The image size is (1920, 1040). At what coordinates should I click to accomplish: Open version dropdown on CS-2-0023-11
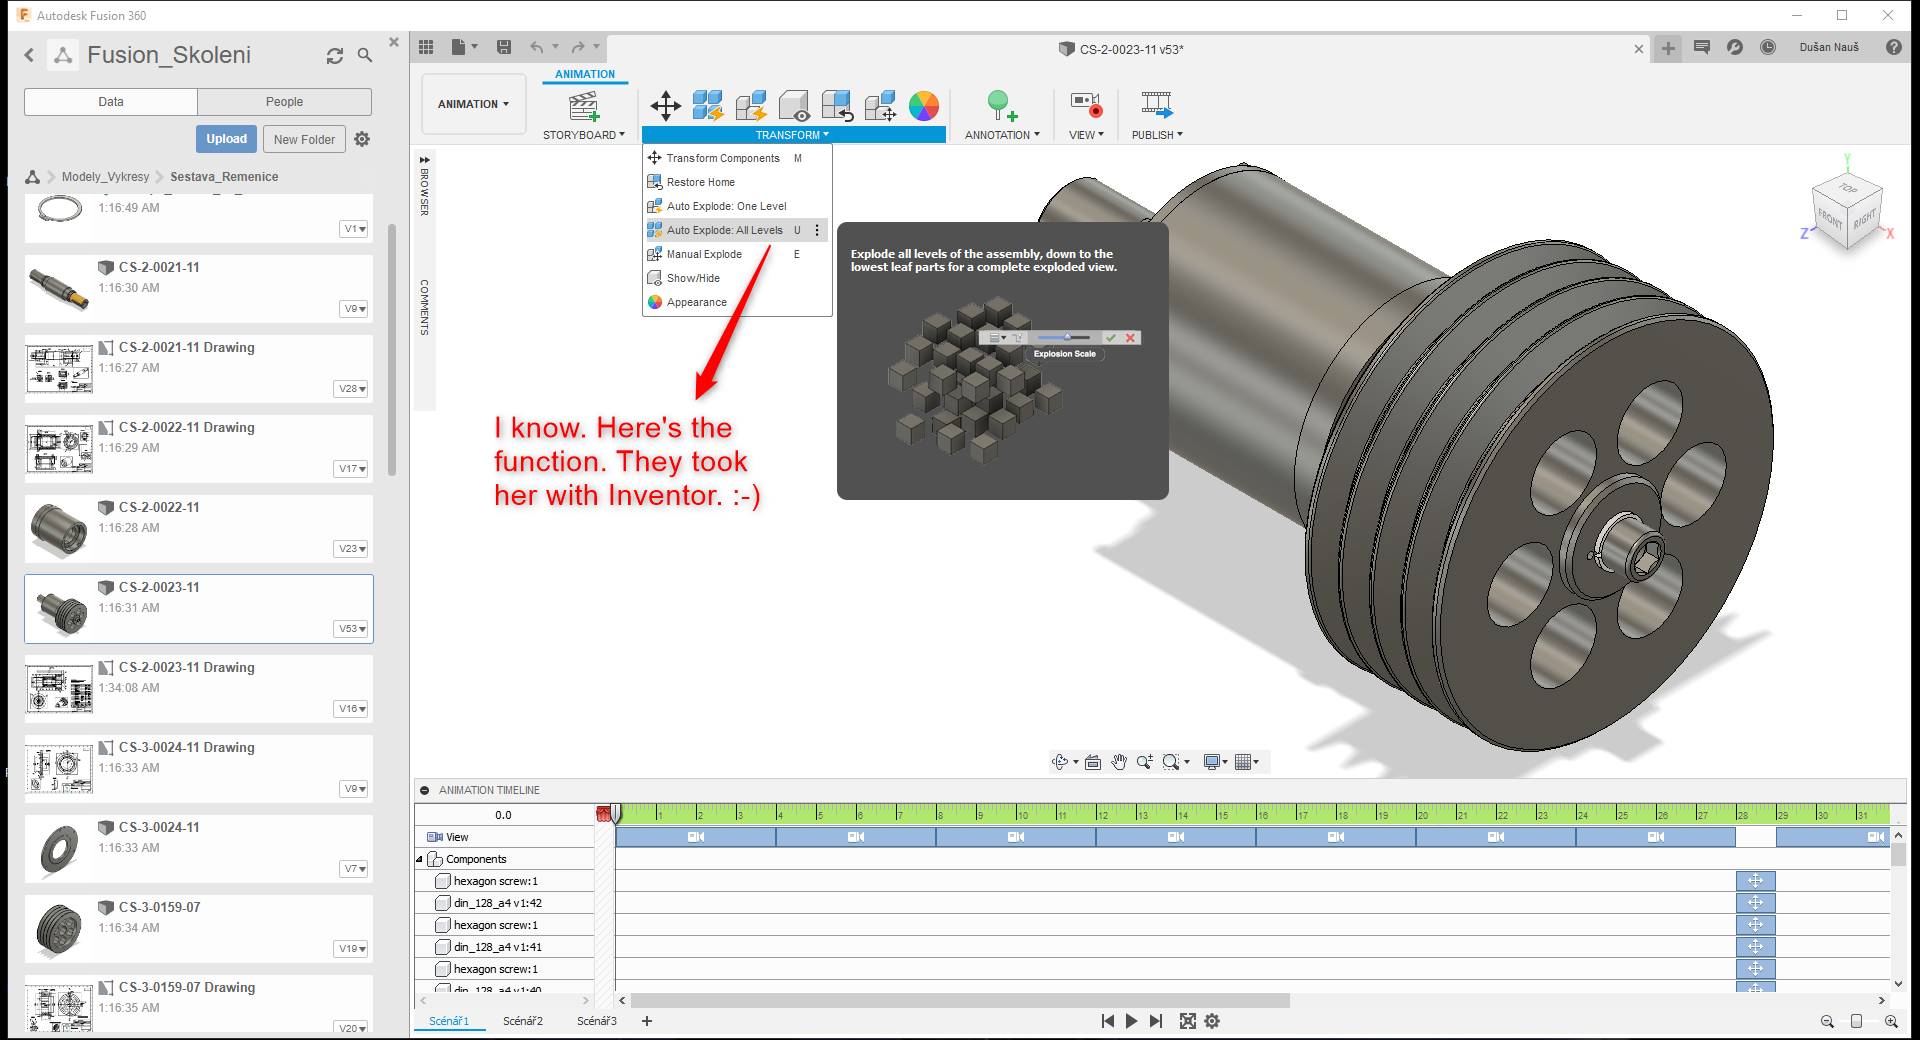[x=351, y=628]
